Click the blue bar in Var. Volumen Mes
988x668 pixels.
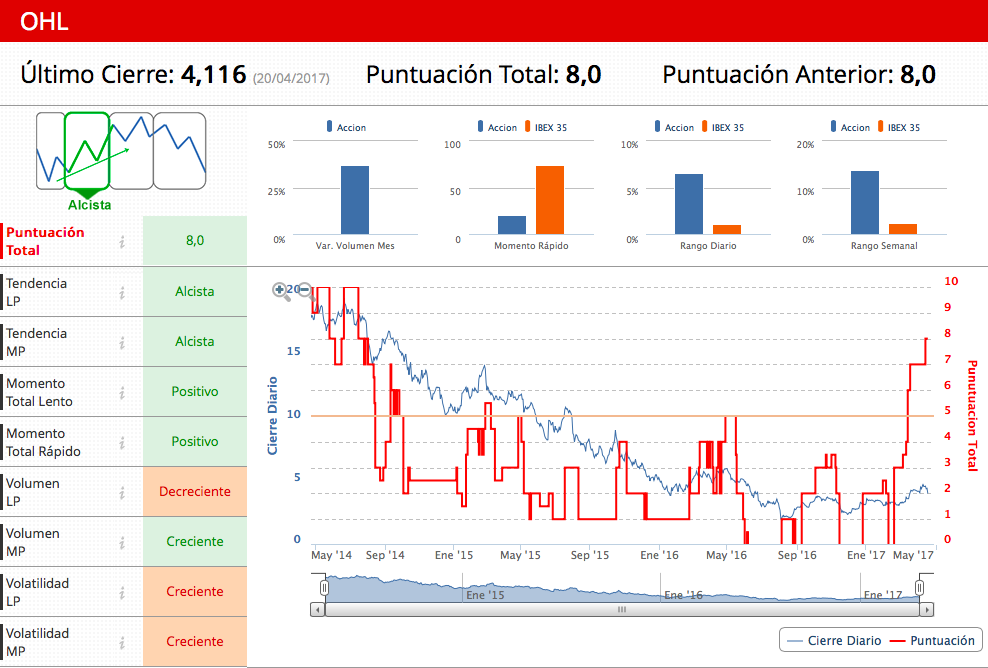355,200
